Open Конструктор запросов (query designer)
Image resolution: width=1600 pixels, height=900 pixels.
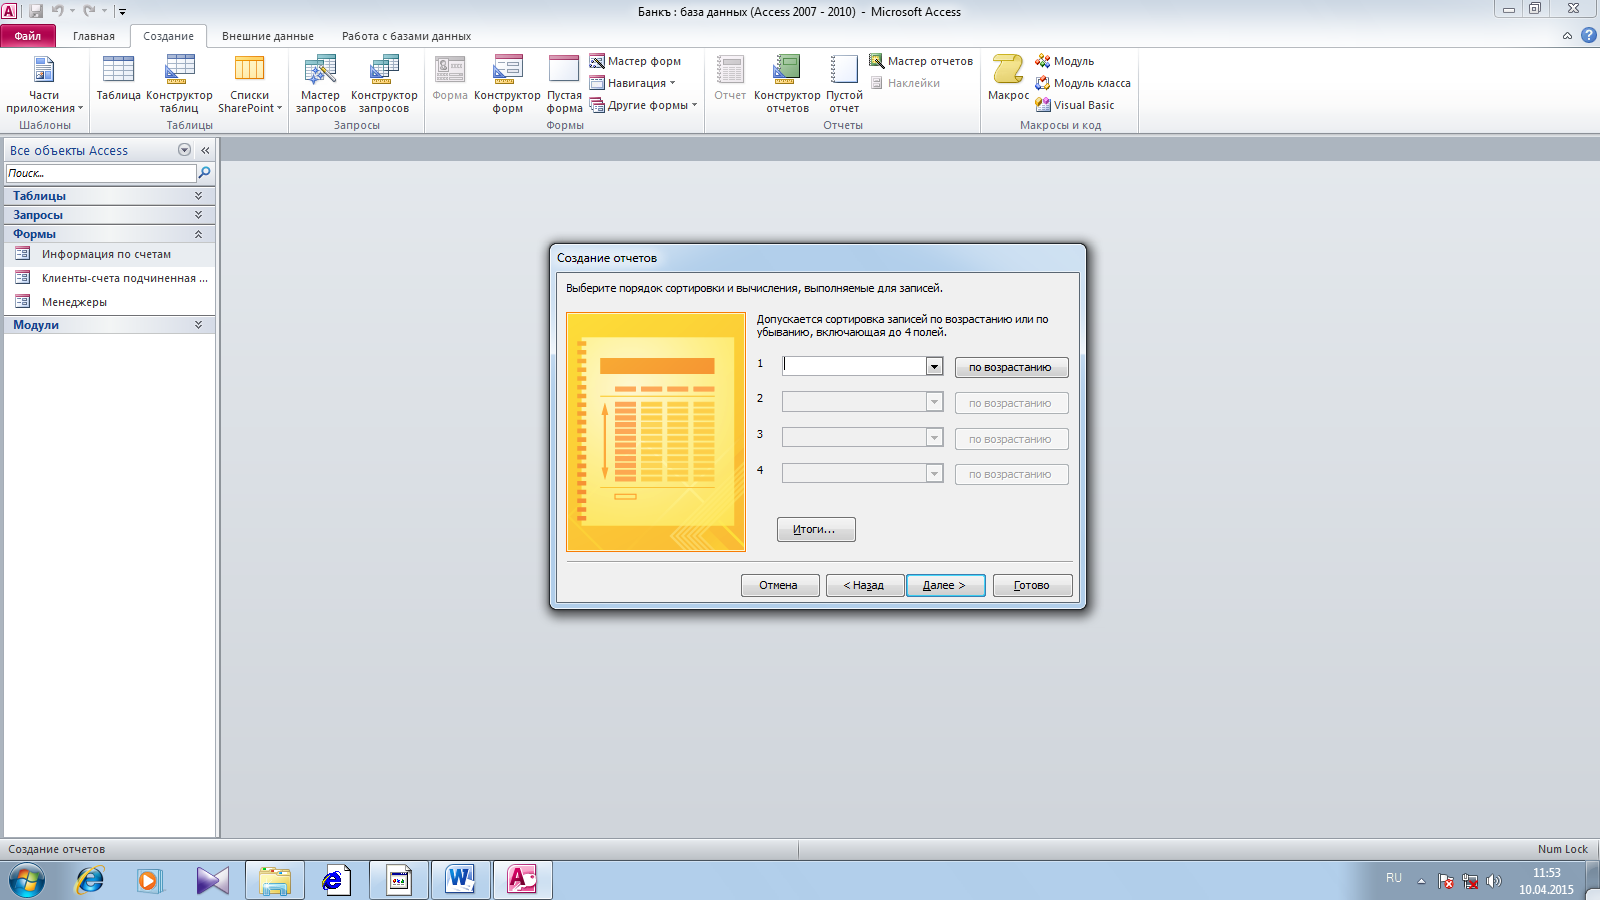tap(384, 84)
